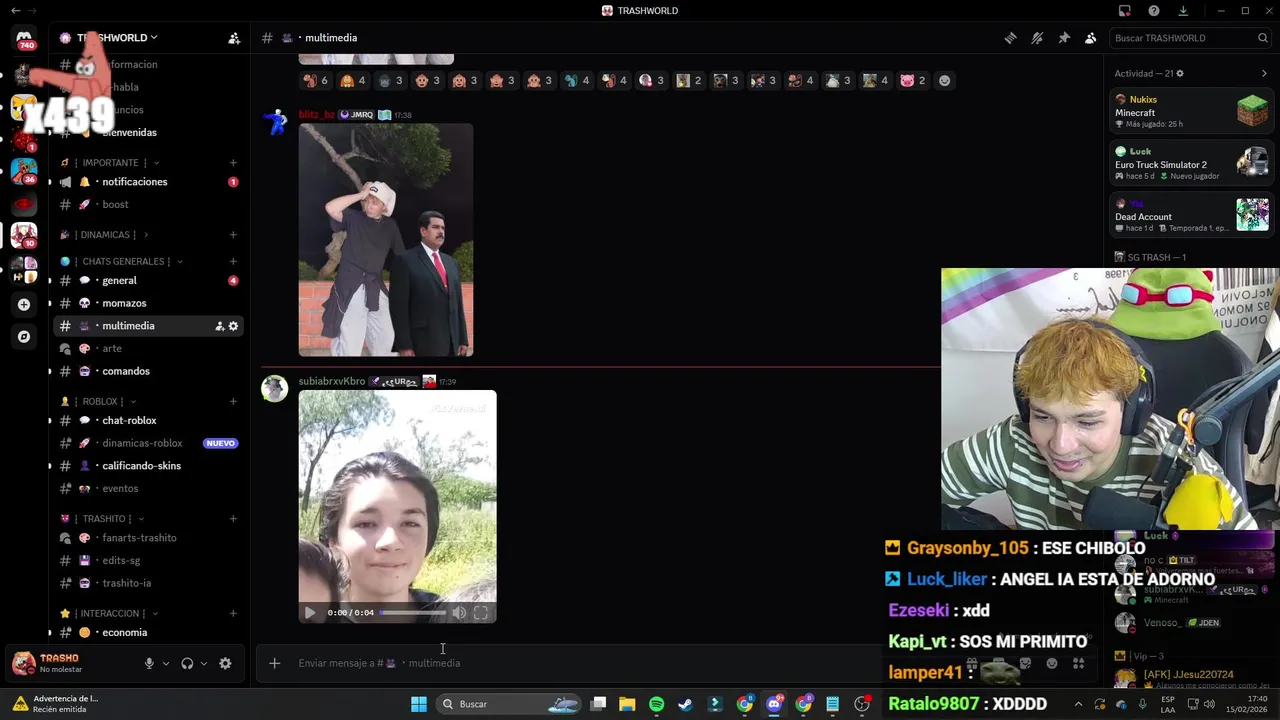Toggle headphone deafen in user panel
This screenshot has height=720, width=1280.
(187, 663)
